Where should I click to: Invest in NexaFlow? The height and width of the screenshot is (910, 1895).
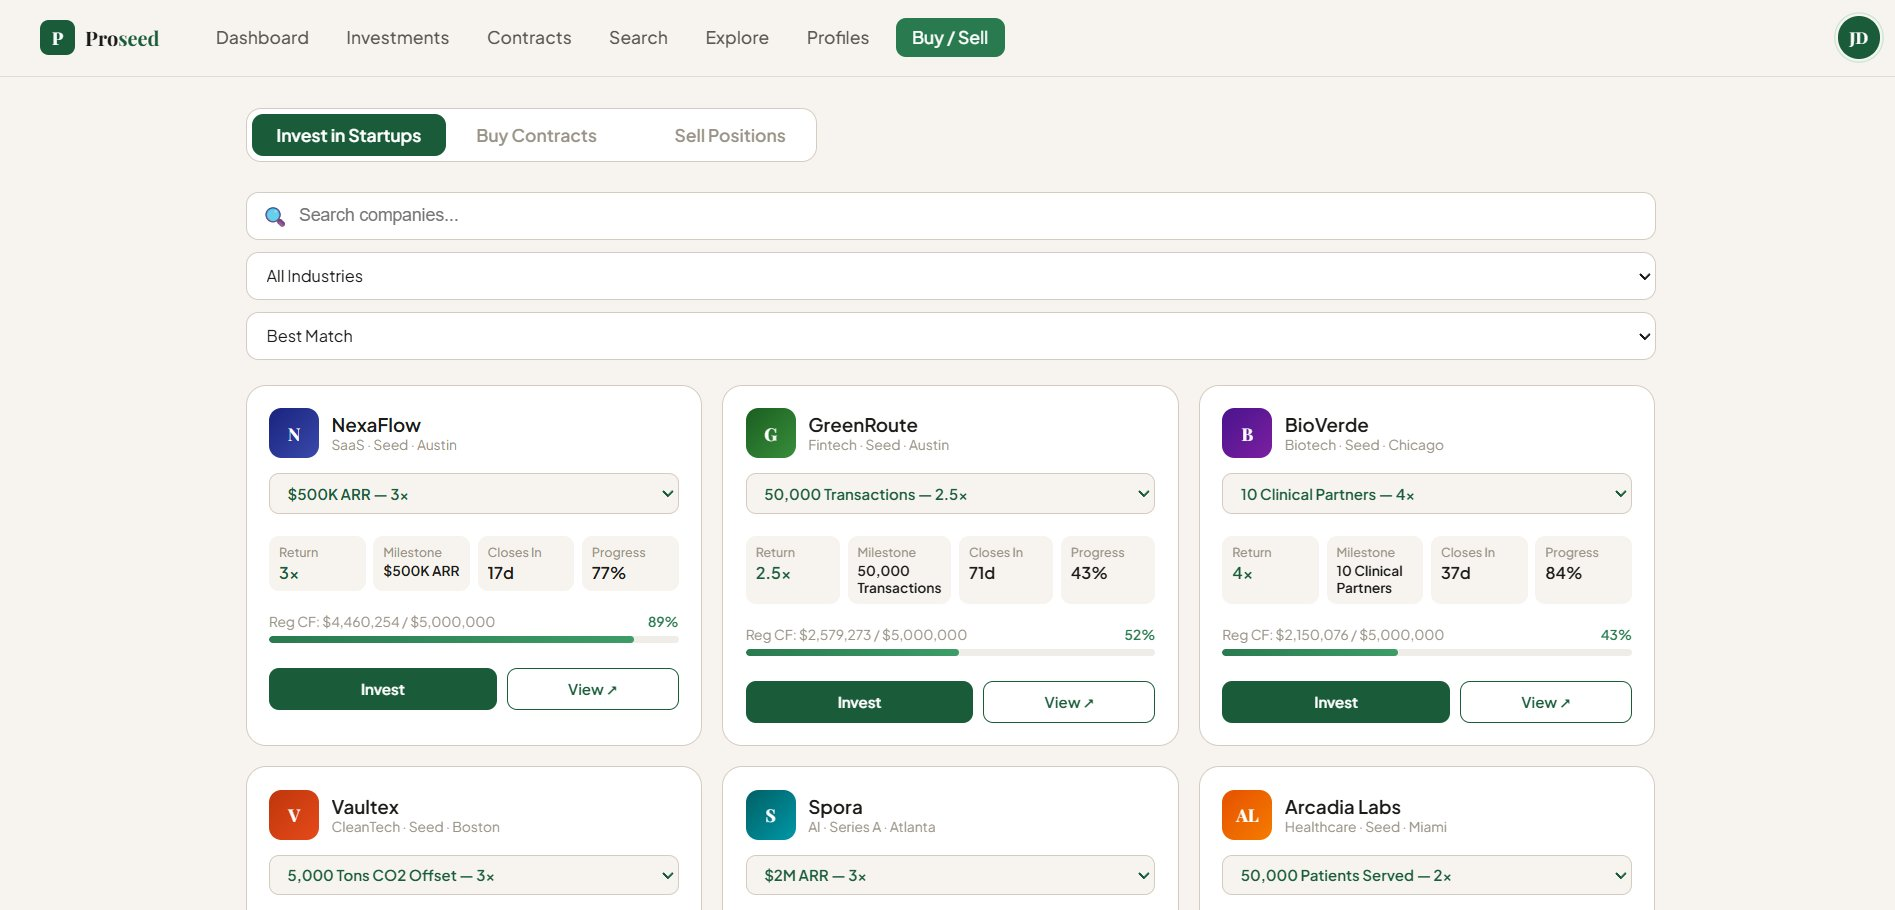coord(383,689)
